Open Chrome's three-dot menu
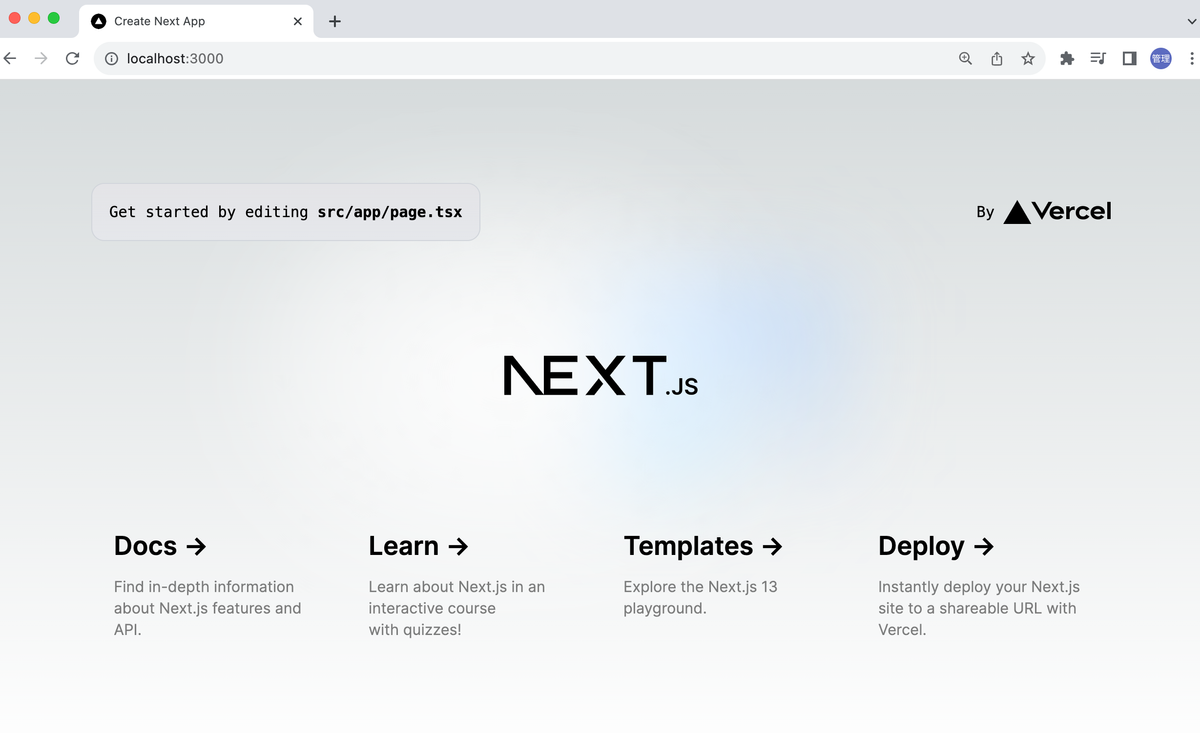1200x733 pixels. point(1189,58)
